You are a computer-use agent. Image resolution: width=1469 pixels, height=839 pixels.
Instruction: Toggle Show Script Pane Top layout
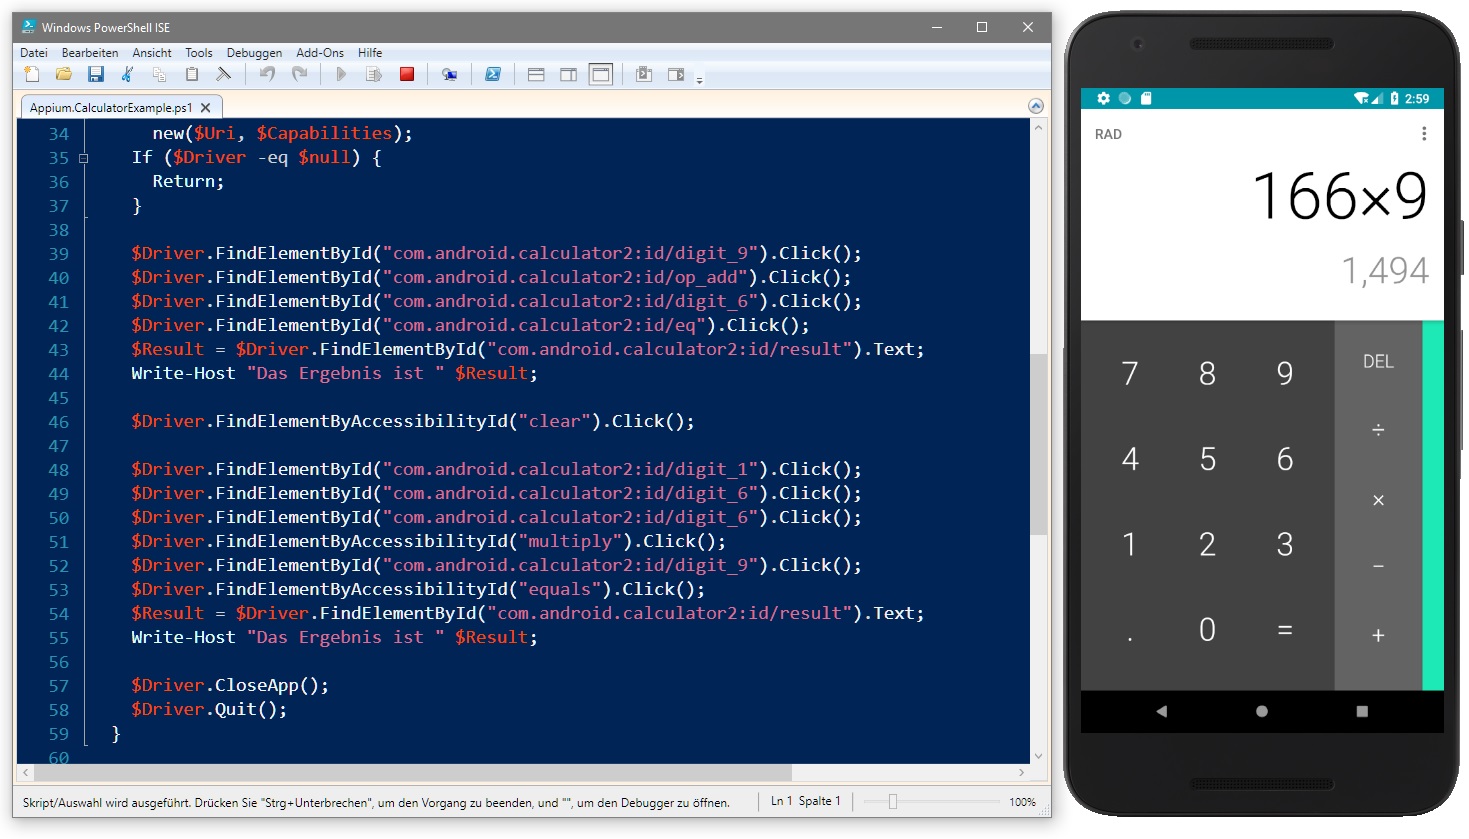tap(536, 74)
